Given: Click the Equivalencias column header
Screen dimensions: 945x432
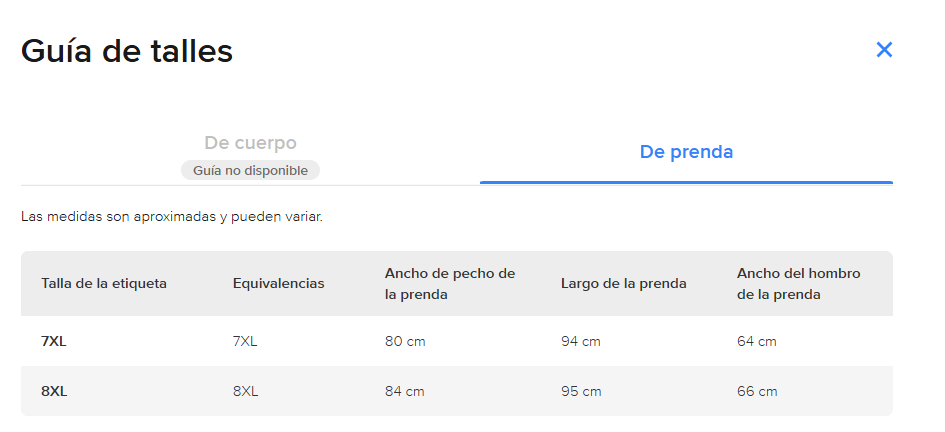Looking at the screenshot, I should pyautogui.click(x=278, y=283).
